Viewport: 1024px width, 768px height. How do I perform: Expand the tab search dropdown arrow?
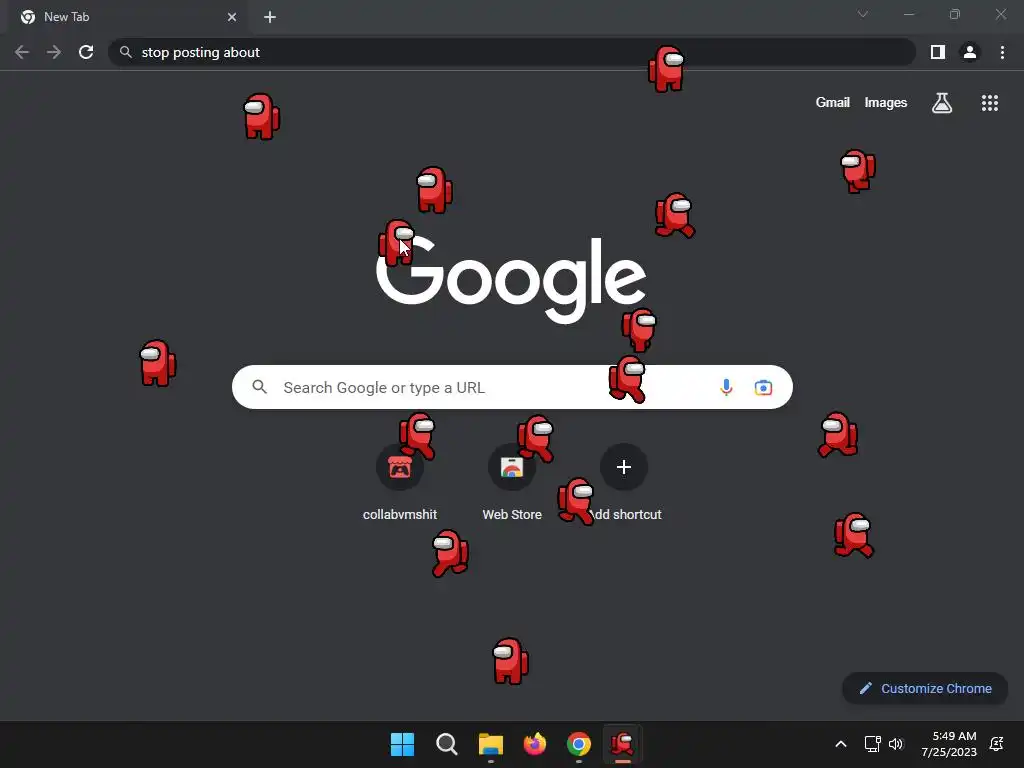coord(863,14)
